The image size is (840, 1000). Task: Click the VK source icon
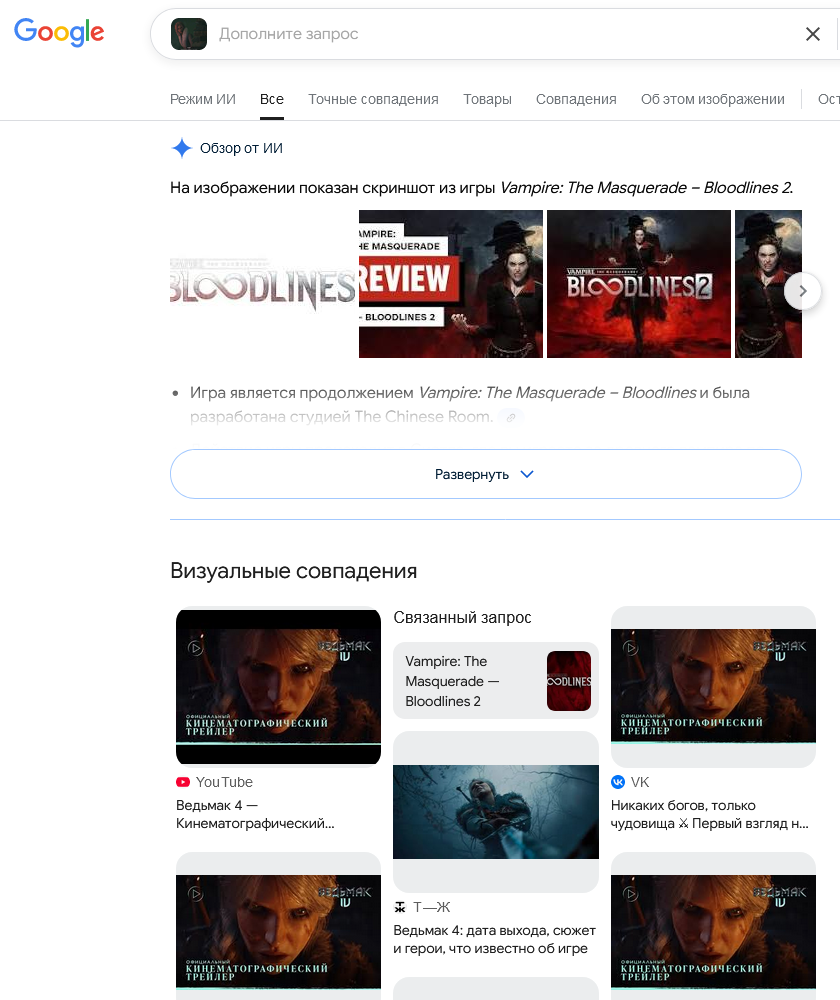(618, 782)
